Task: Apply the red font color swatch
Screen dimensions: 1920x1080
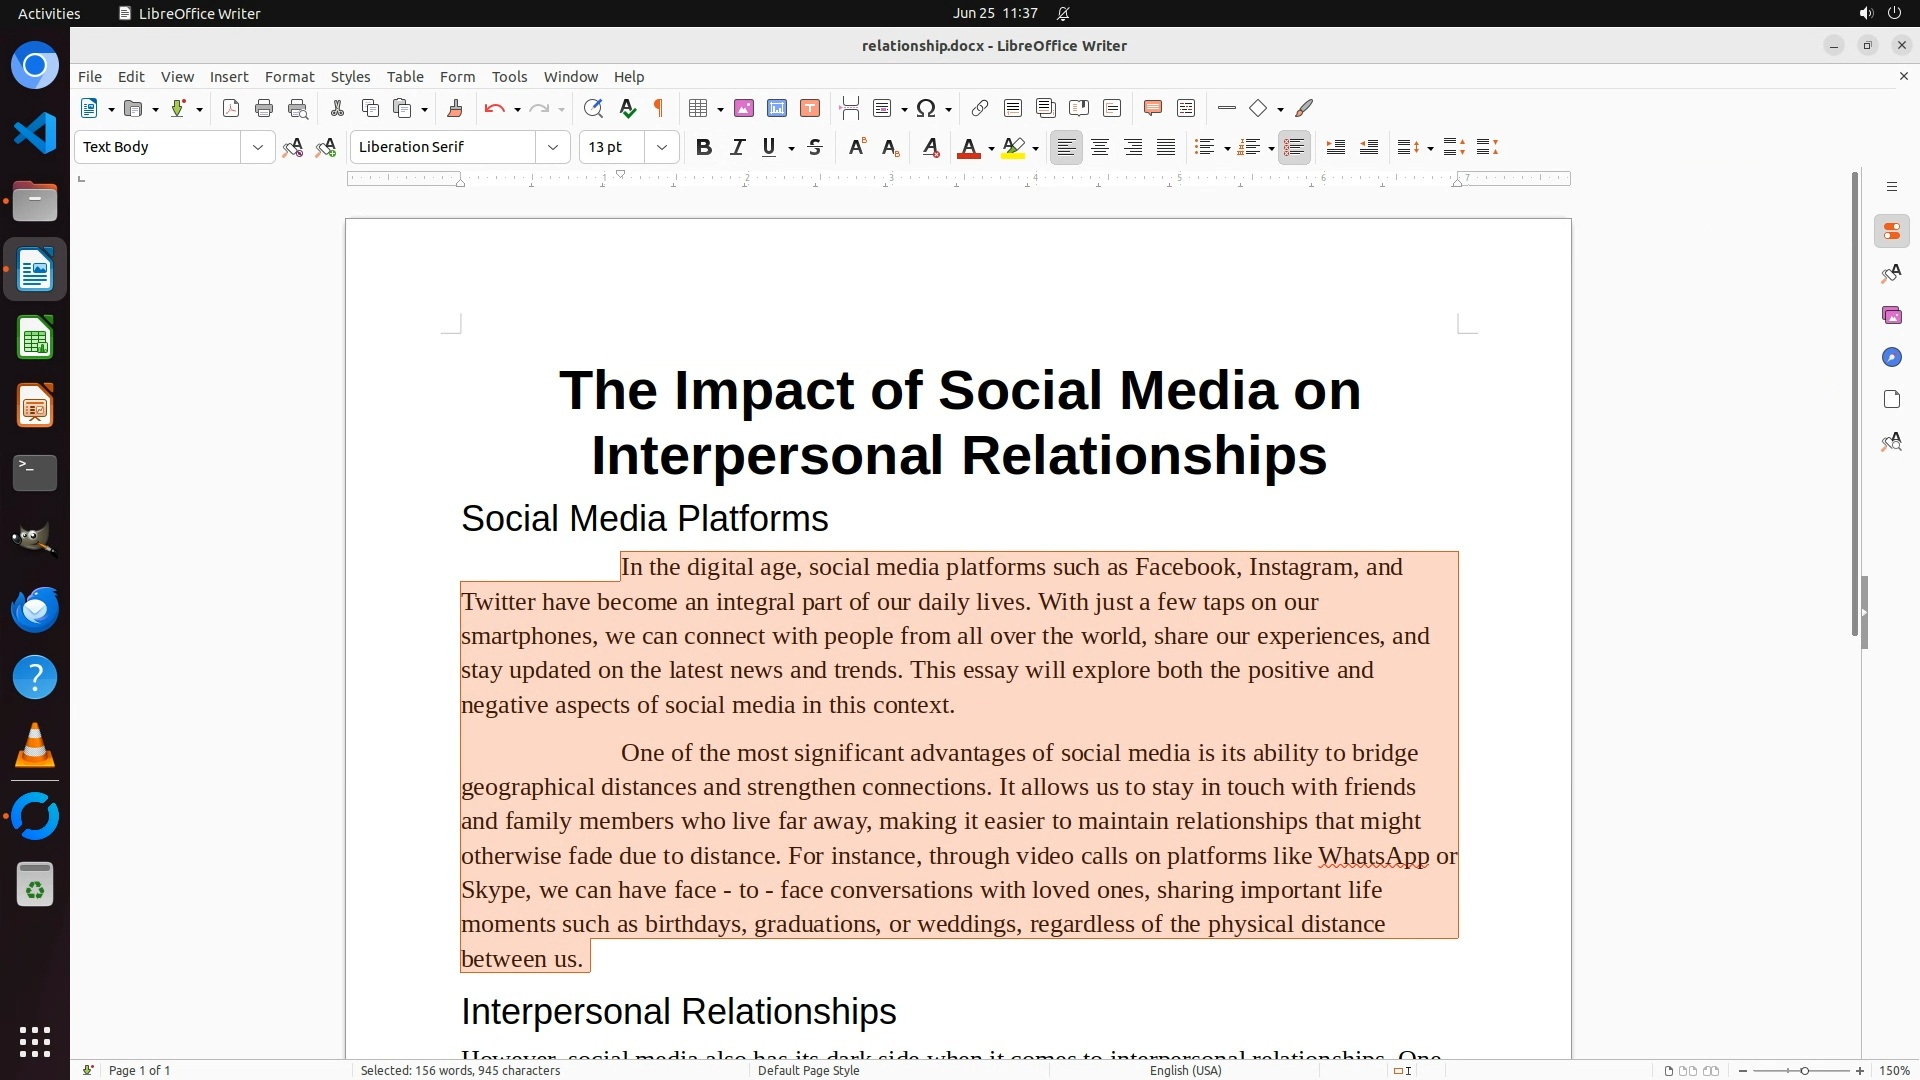Action: pyautogui.click(x=968, y=147)
